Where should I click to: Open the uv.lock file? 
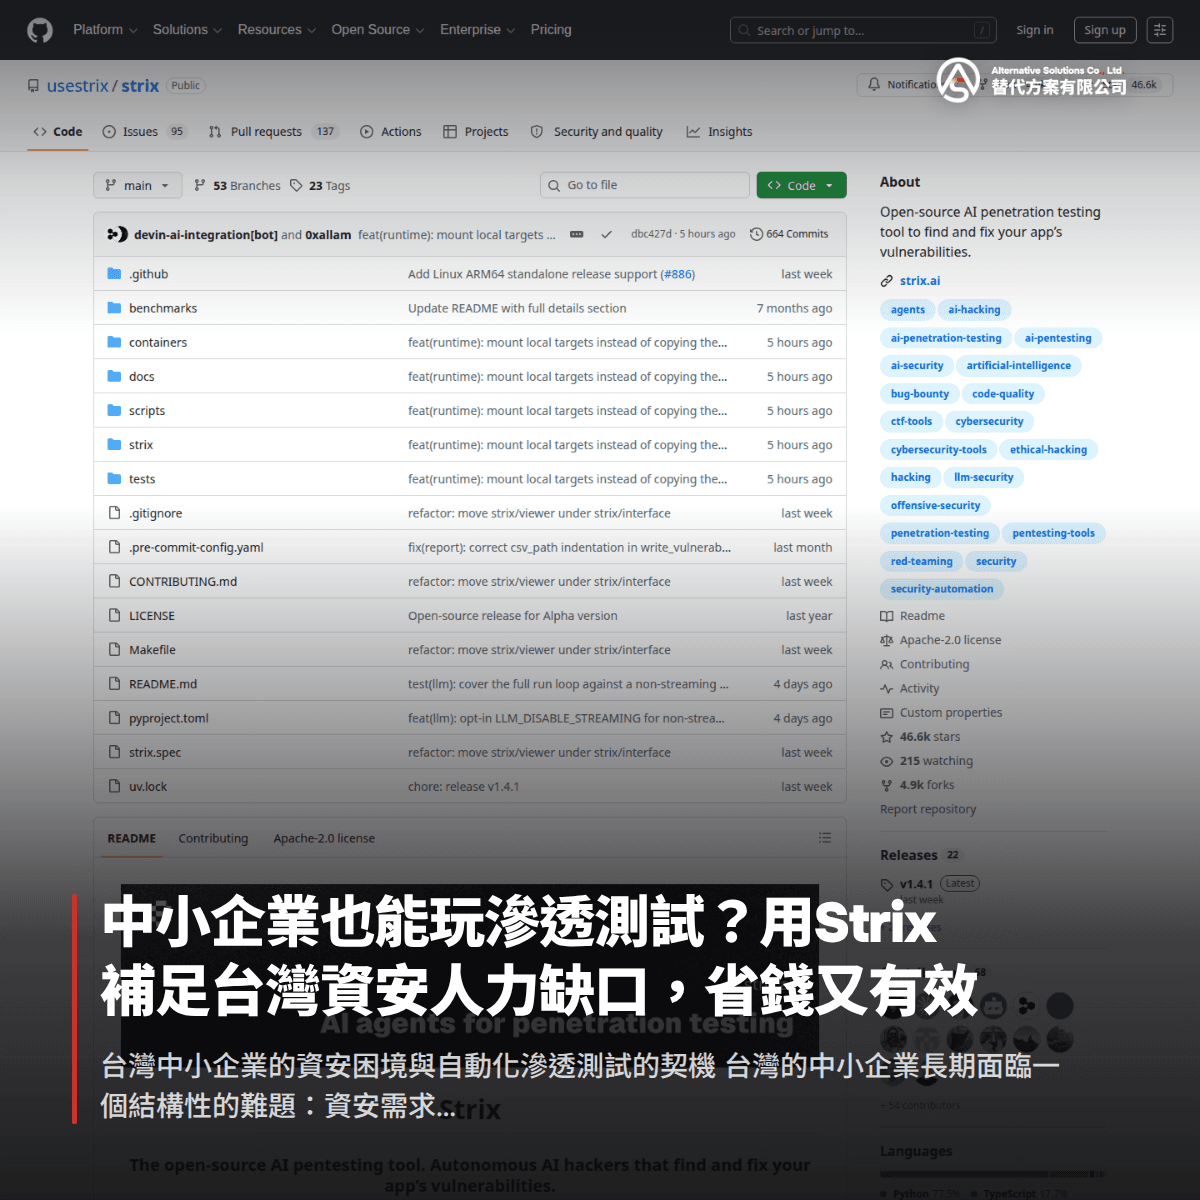148,786
